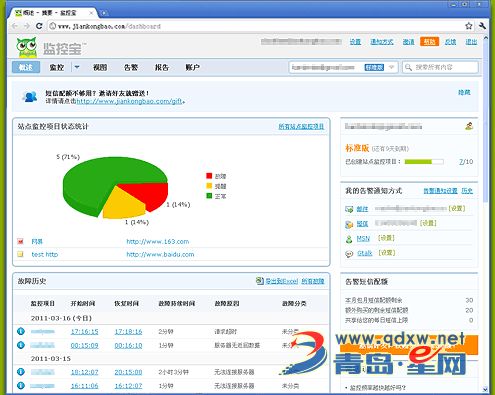The width and height of the screenshot is (495, 395).
Task: Click the Excel export icon
Action: [x=260, y=281]
